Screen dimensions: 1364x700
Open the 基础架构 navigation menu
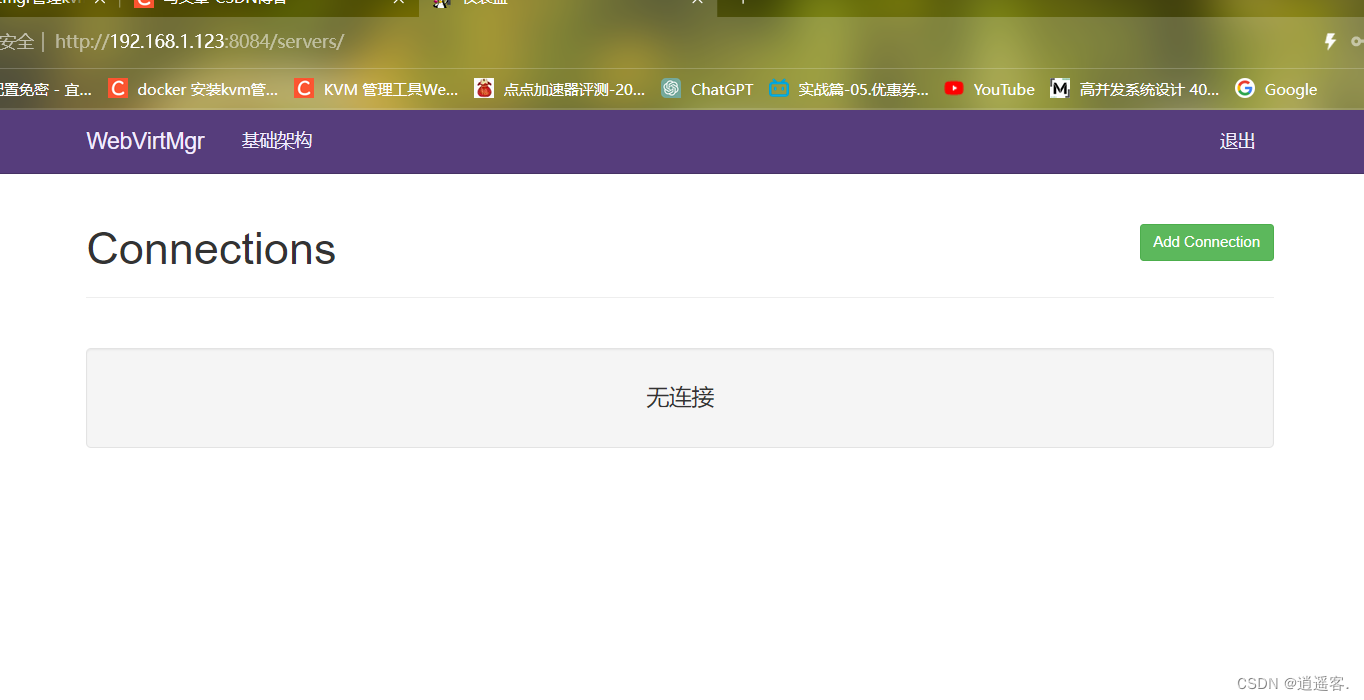276,141
